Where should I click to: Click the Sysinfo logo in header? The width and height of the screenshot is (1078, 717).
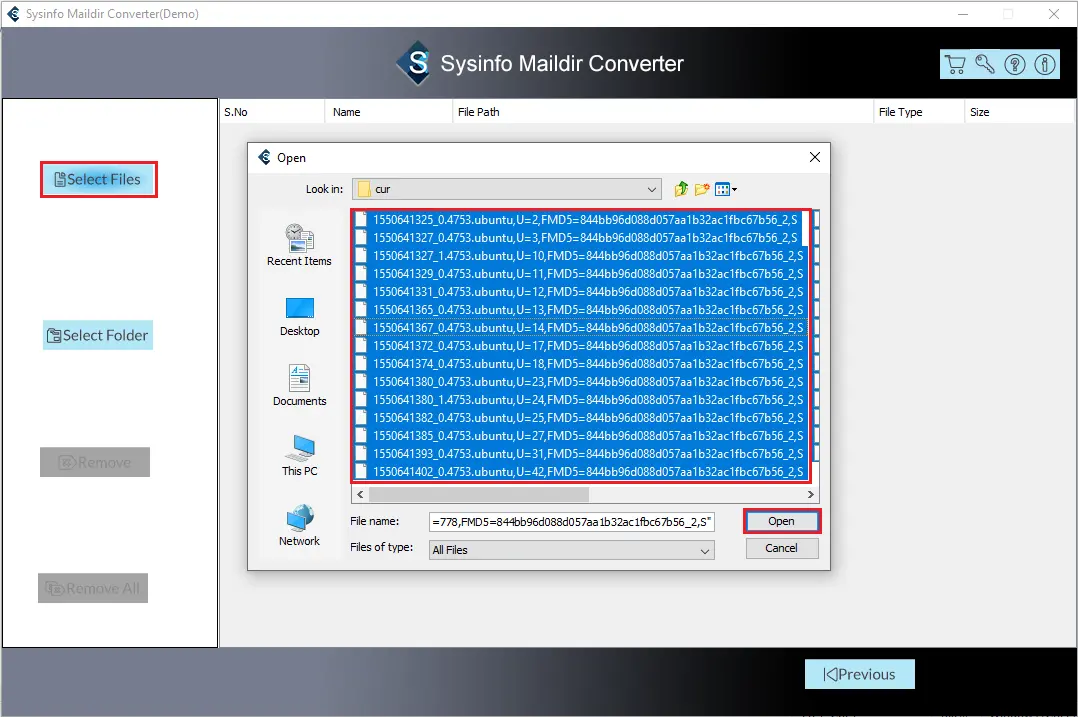click(415, 63)
